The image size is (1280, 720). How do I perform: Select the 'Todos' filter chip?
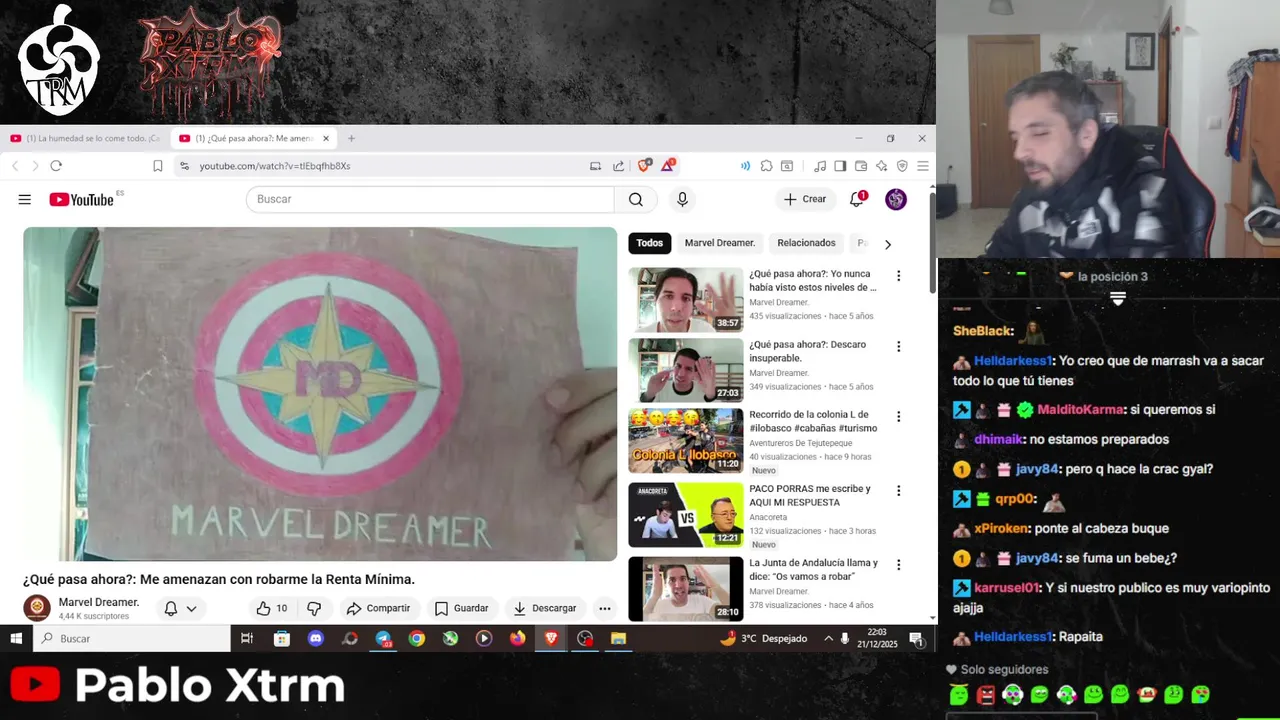click(x=650, y=243)
